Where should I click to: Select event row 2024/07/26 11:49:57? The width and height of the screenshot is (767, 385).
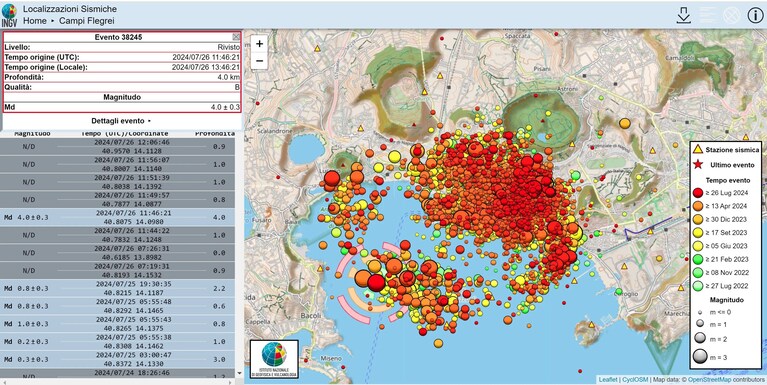117,200
